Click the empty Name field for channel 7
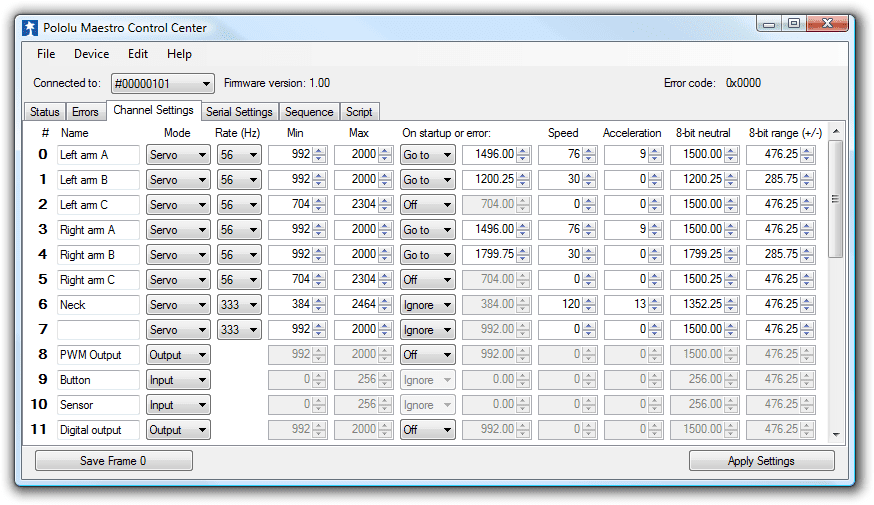The height and width of the screenshot is (505, 874). coord(98,330)
